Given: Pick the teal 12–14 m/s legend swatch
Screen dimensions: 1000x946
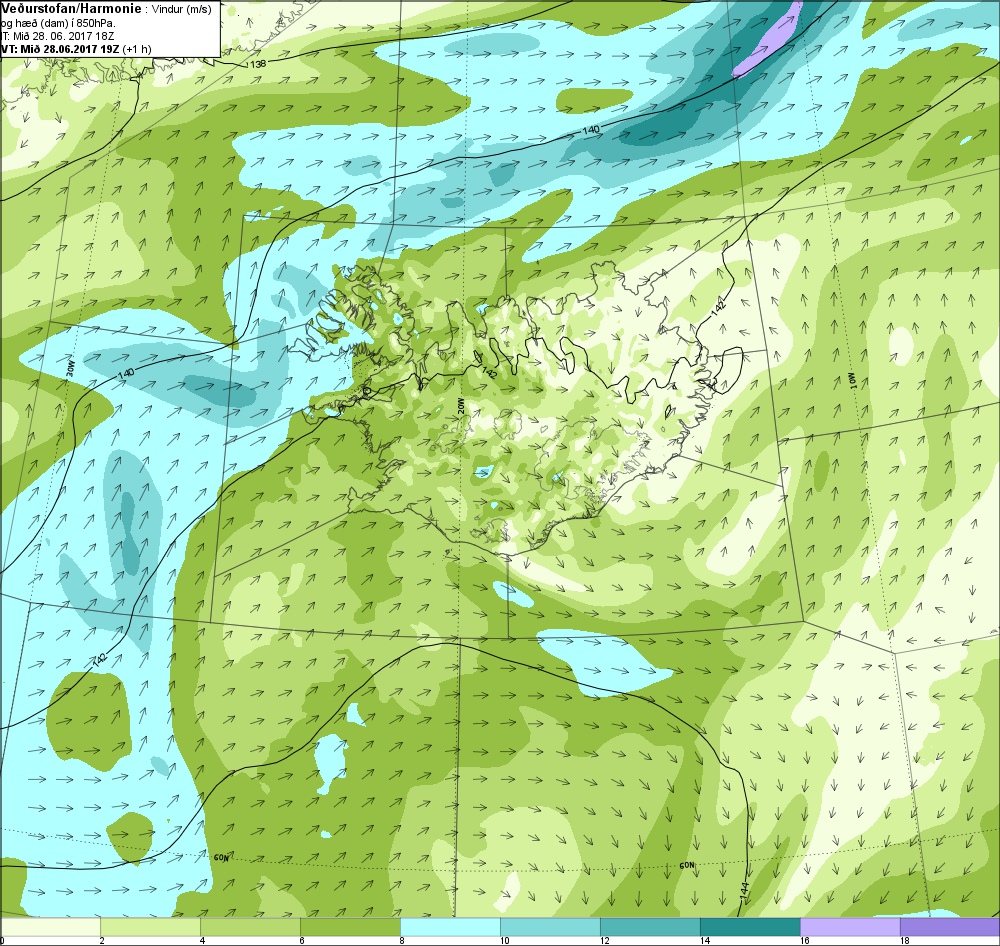Looking at the screenshot, I should pyautogui.click(x=650, y=926).
